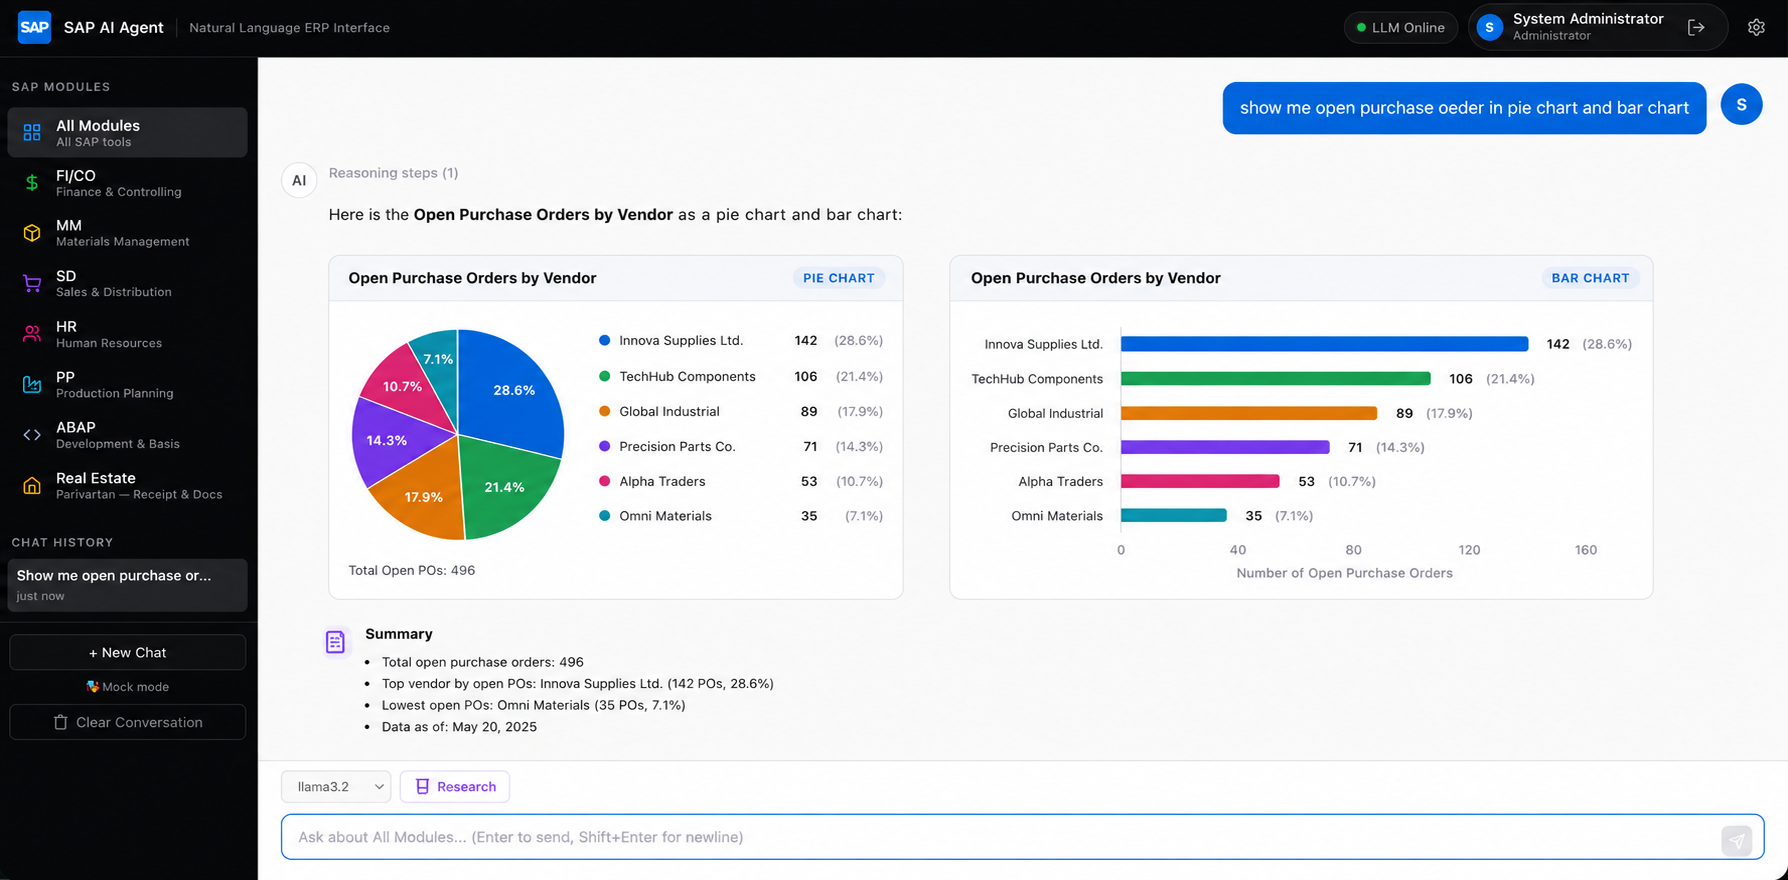The image size is (1788, 880).
Task: Click the SD shopping cart icon
Action: pos(32,283)
